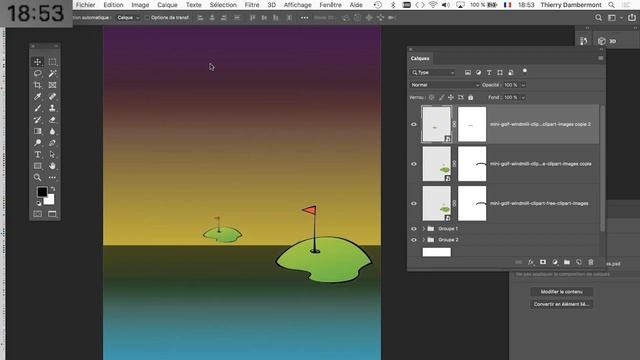
Task: Select the Hand tool
Action: point(52,166)
